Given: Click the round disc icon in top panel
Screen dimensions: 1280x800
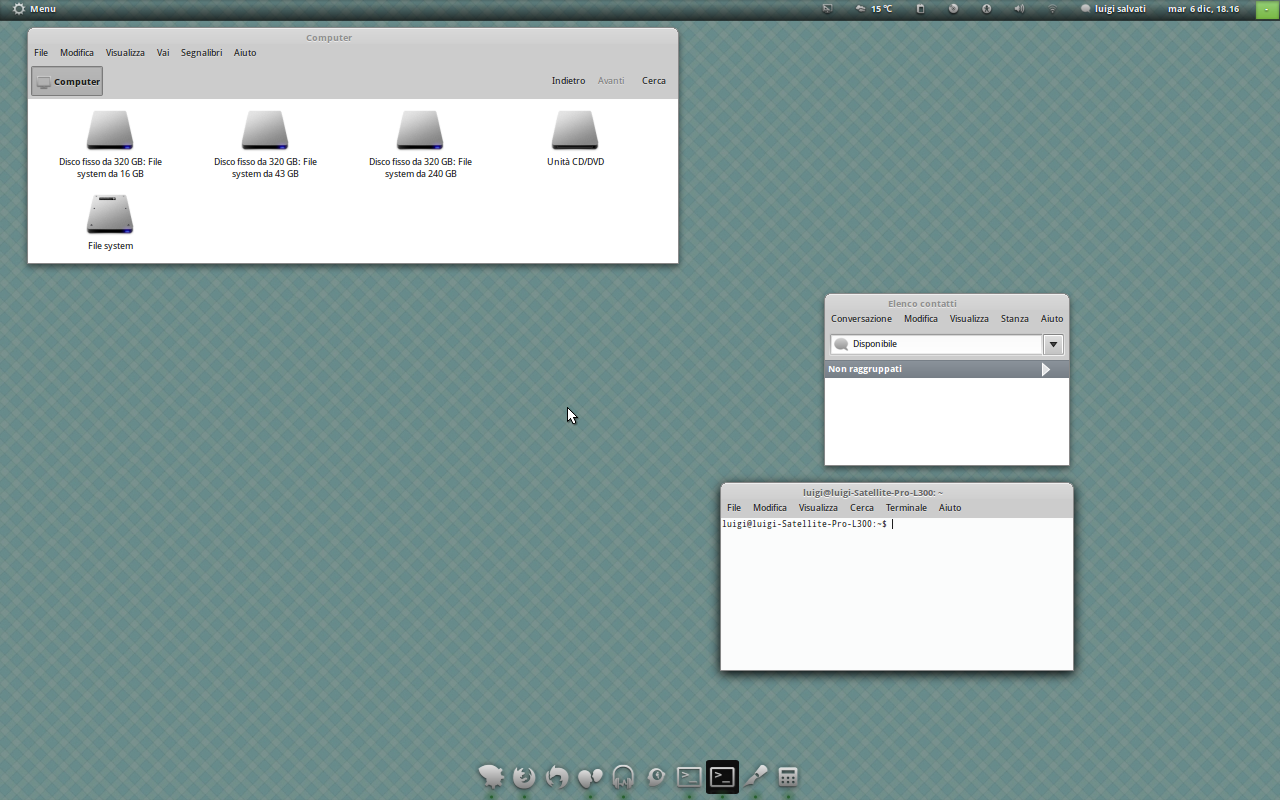Looking at the screenshot, I should [x=953, y=9].
